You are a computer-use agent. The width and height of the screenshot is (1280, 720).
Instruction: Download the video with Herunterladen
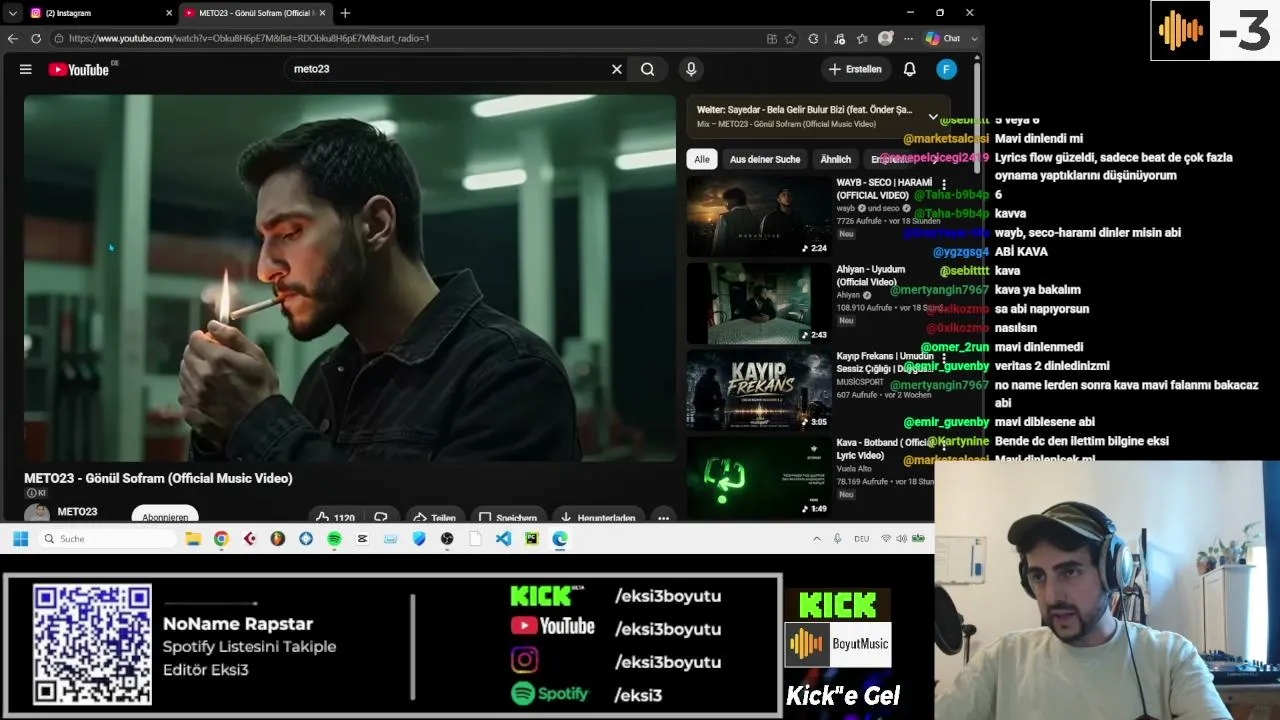[x=598, y=517]
